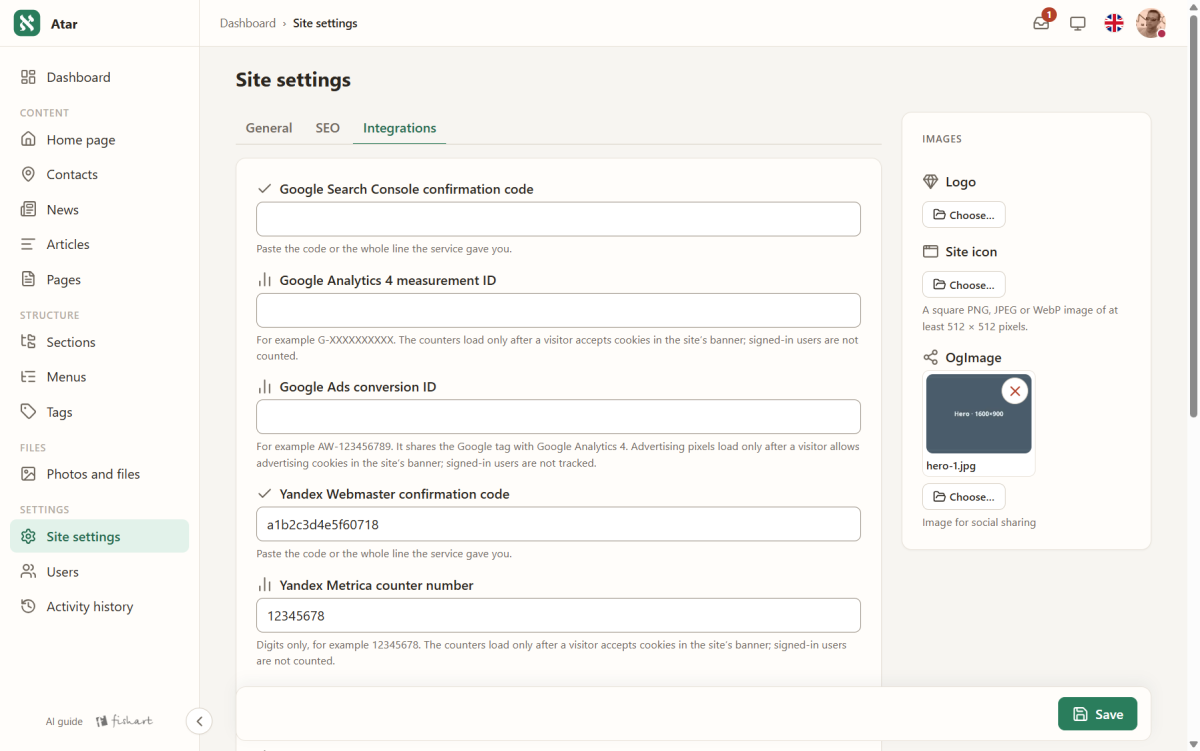The image size is (1200, 751).
Task: Open Photos and files
Action: [x=99, y=474]
